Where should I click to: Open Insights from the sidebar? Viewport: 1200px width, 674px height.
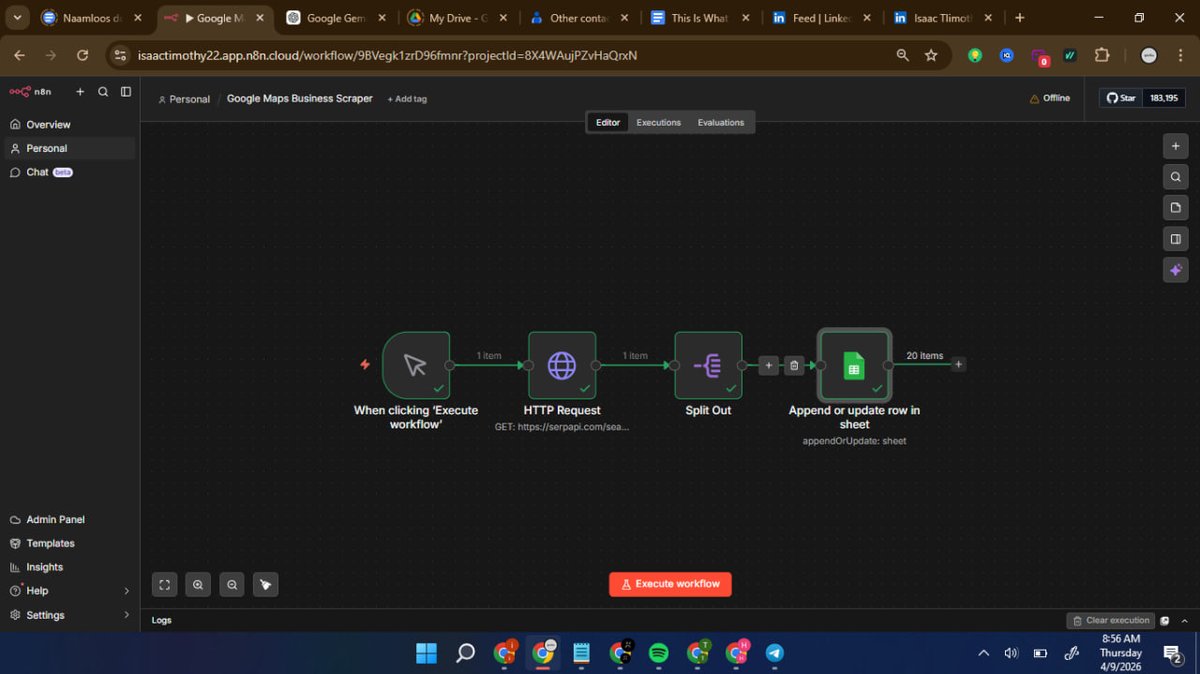point(36,567)
